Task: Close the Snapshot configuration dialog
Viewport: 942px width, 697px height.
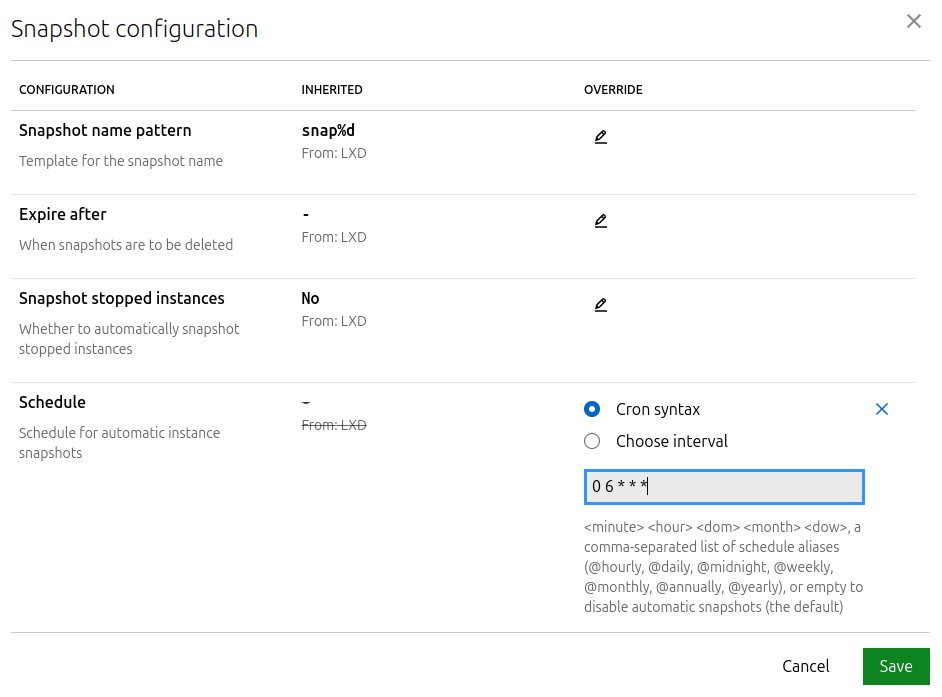Action: [913, 22]
